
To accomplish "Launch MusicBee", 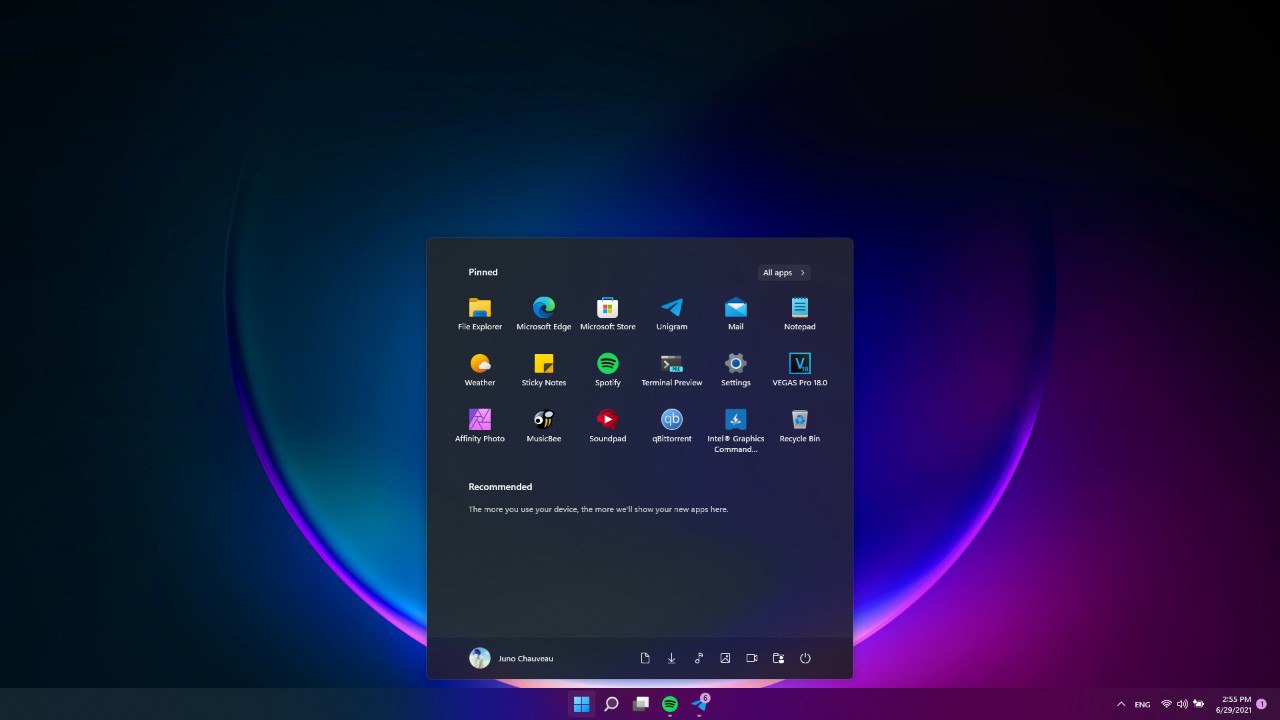I will point(544,425).
